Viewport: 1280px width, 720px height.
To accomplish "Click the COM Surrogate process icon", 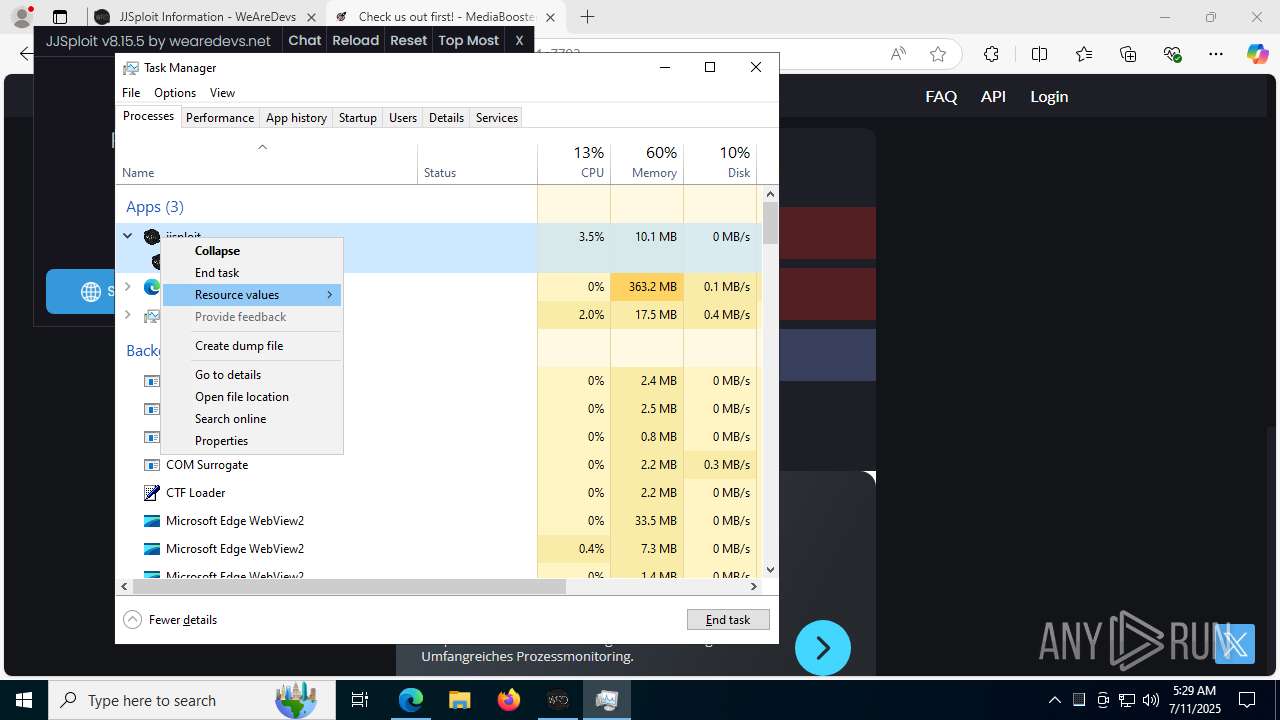I will click(152, 465).
